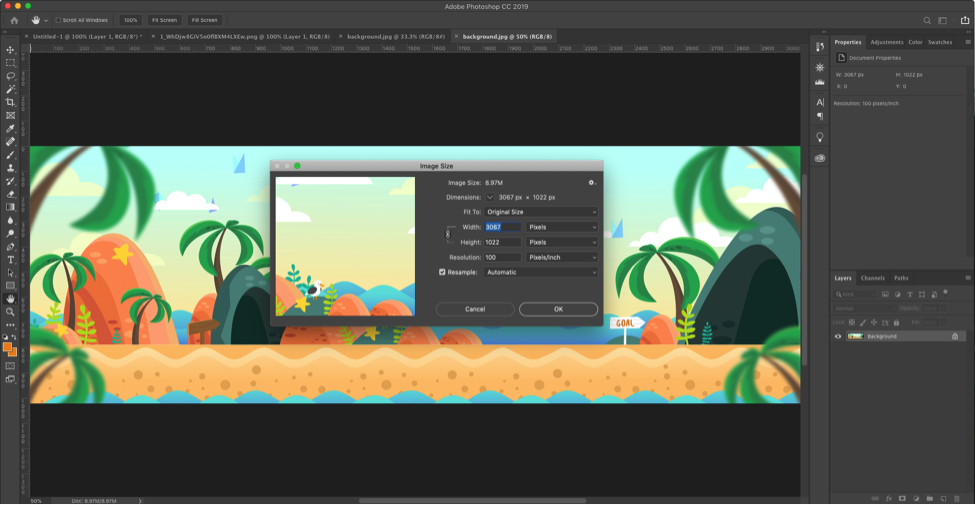This screenshot has width=975, height=505.
Task: Select the Lasso tool
Action: click(x=11, y=76)
